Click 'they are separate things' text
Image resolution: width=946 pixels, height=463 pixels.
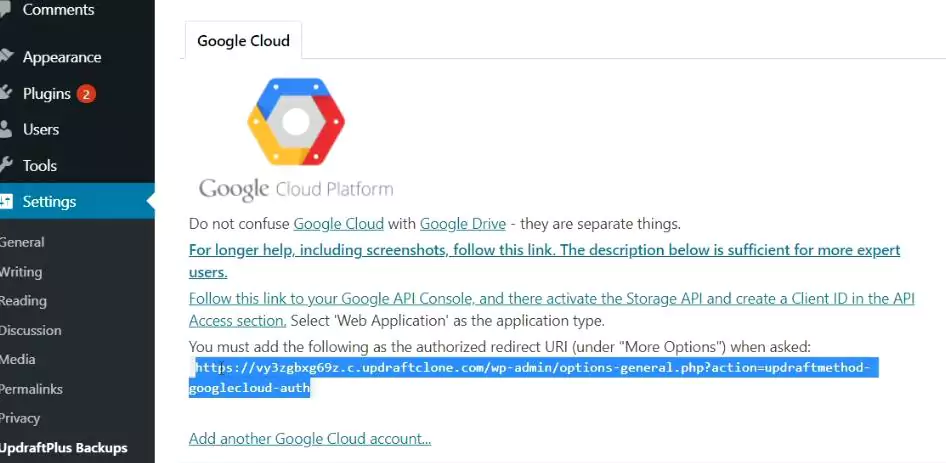(600, 224)
